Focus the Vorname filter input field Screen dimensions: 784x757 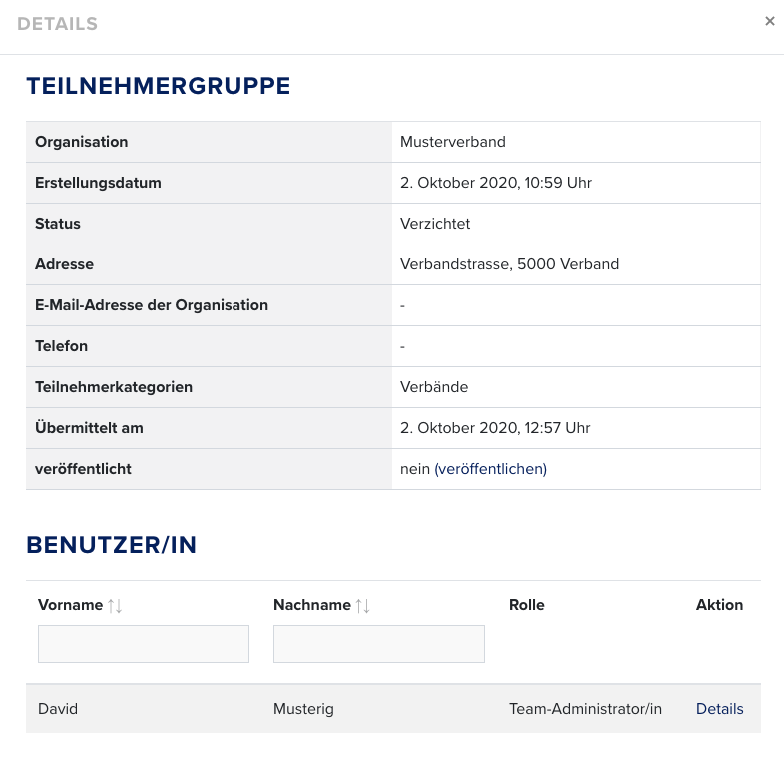click(143, 644)
